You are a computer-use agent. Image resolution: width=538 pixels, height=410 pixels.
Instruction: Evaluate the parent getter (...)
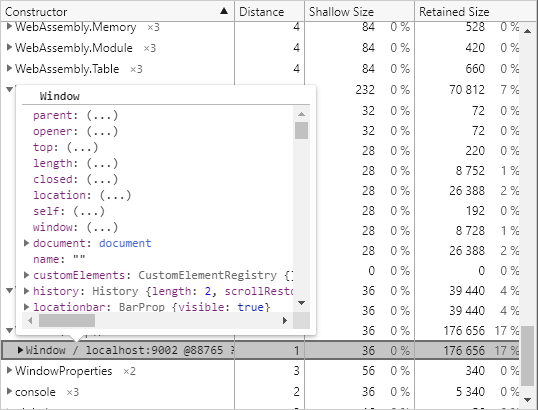(x=102, y=115)
